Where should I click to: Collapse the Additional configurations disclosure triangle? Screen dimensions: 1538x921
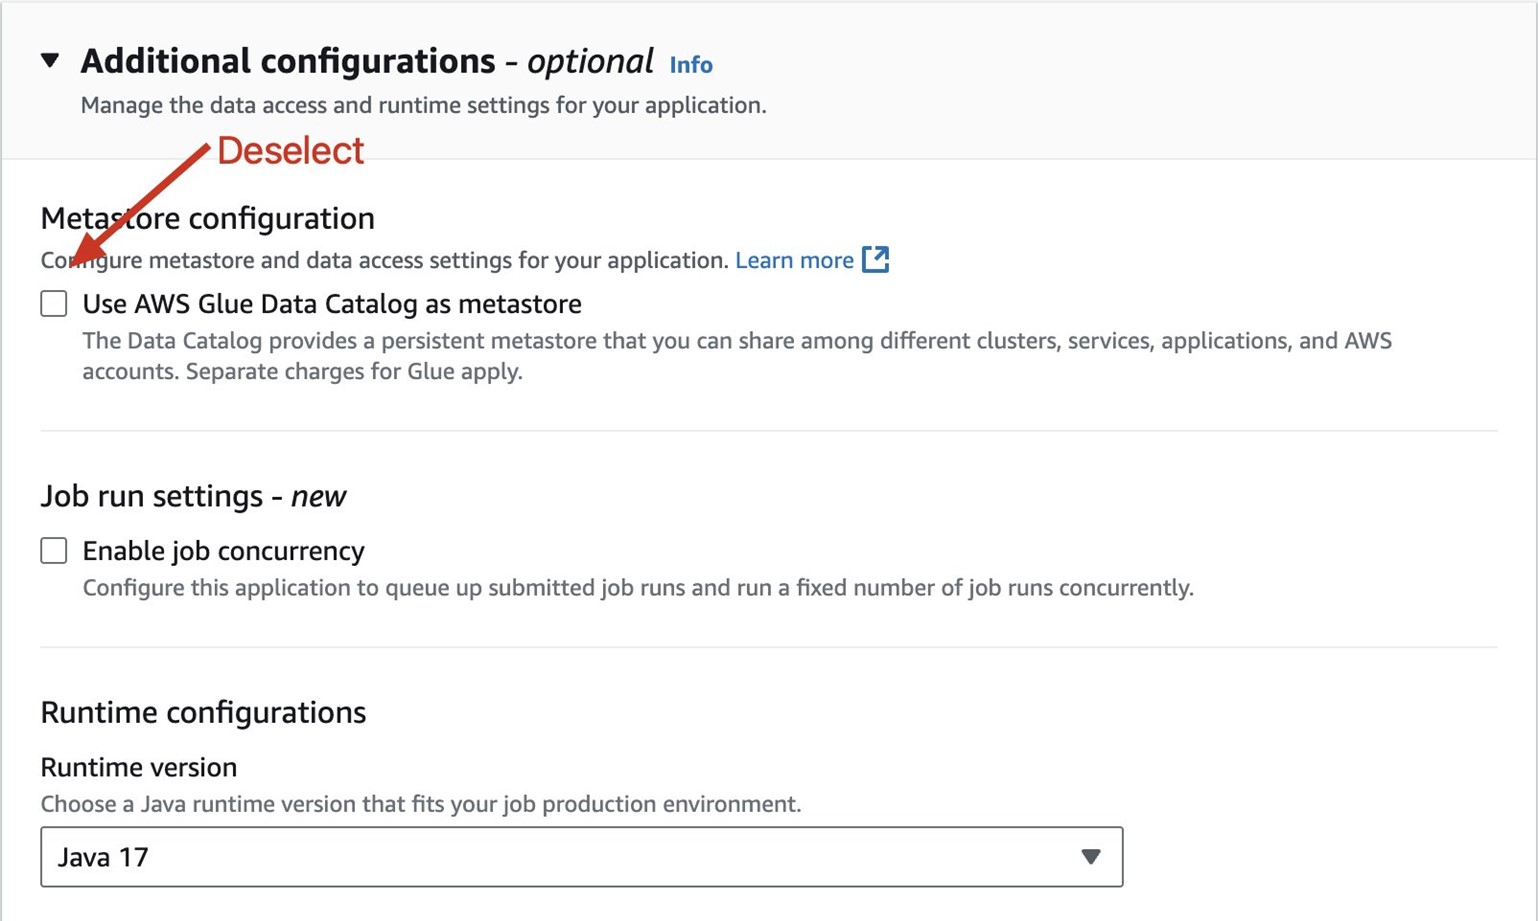(x=50, y=61)
